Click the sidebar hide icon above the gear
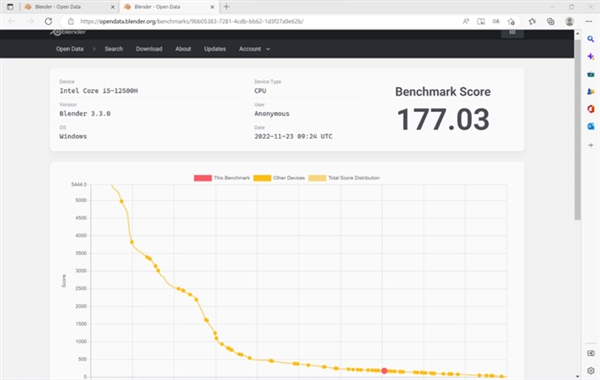Image resolution: width=600 pixels, height=380 pixels. click(x=591, y=353)
